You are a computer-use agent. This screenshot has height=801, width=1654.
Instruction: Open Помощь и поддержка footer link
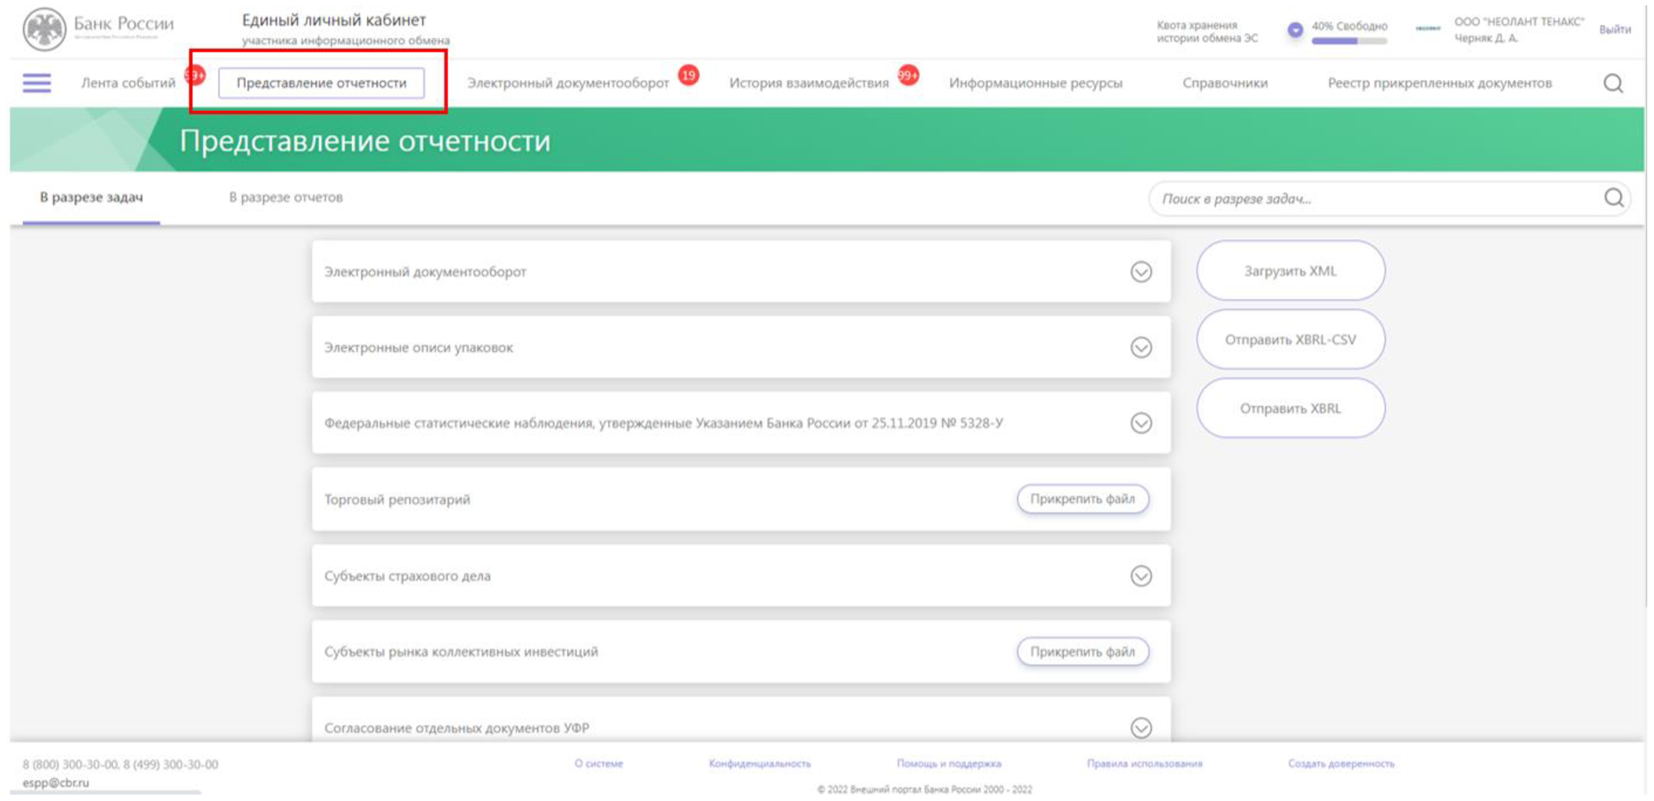[x=948, y=764]
